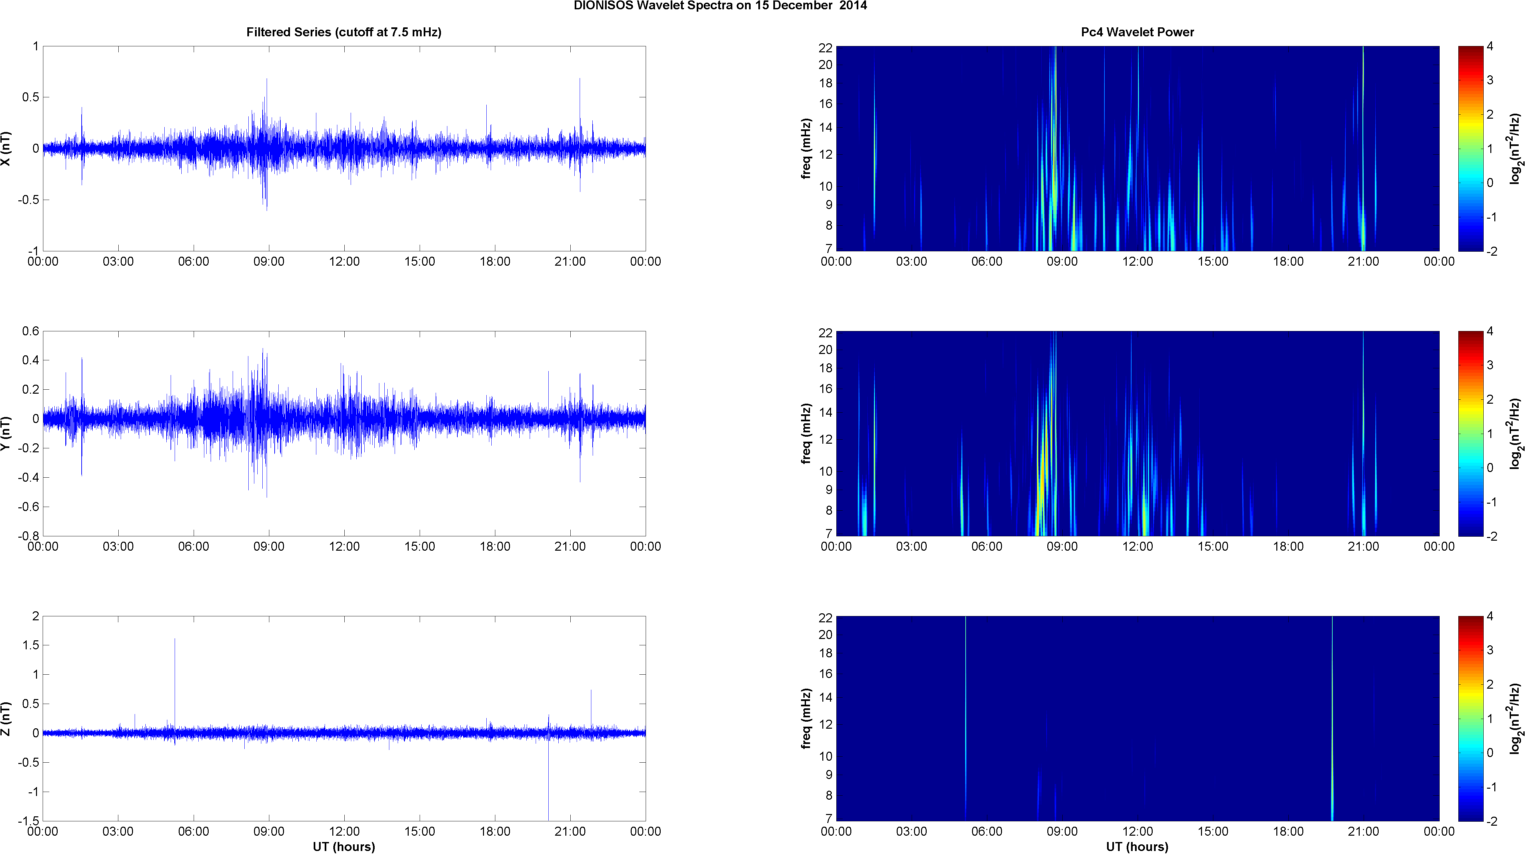Open the Y component wavelet power spectrogram
The height and width of the screenshot is (854, 1525).
point(1137,433)
